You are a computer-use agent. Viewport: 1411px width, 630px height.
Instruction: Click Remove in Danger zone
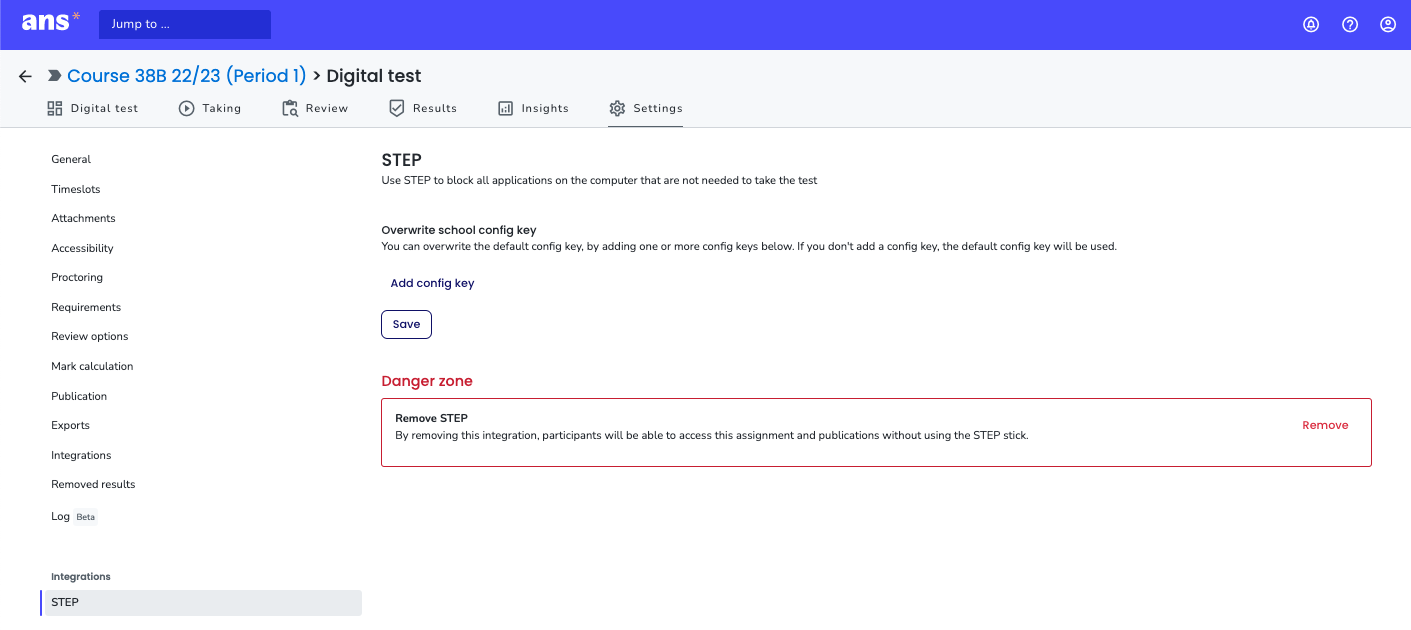pyautogui.click(x=1325, y=425)
